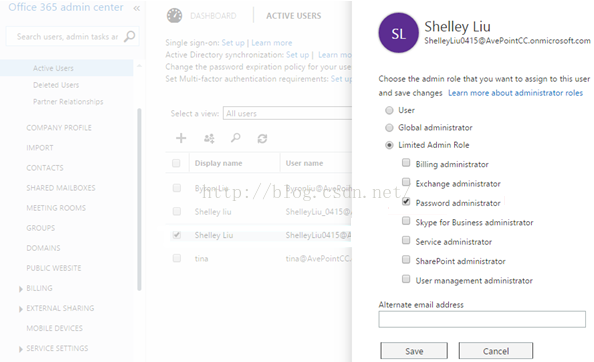Open Deleted Users in the sidebar
Image resolution: width=594 pixels, height=362 pixels.
56,85
